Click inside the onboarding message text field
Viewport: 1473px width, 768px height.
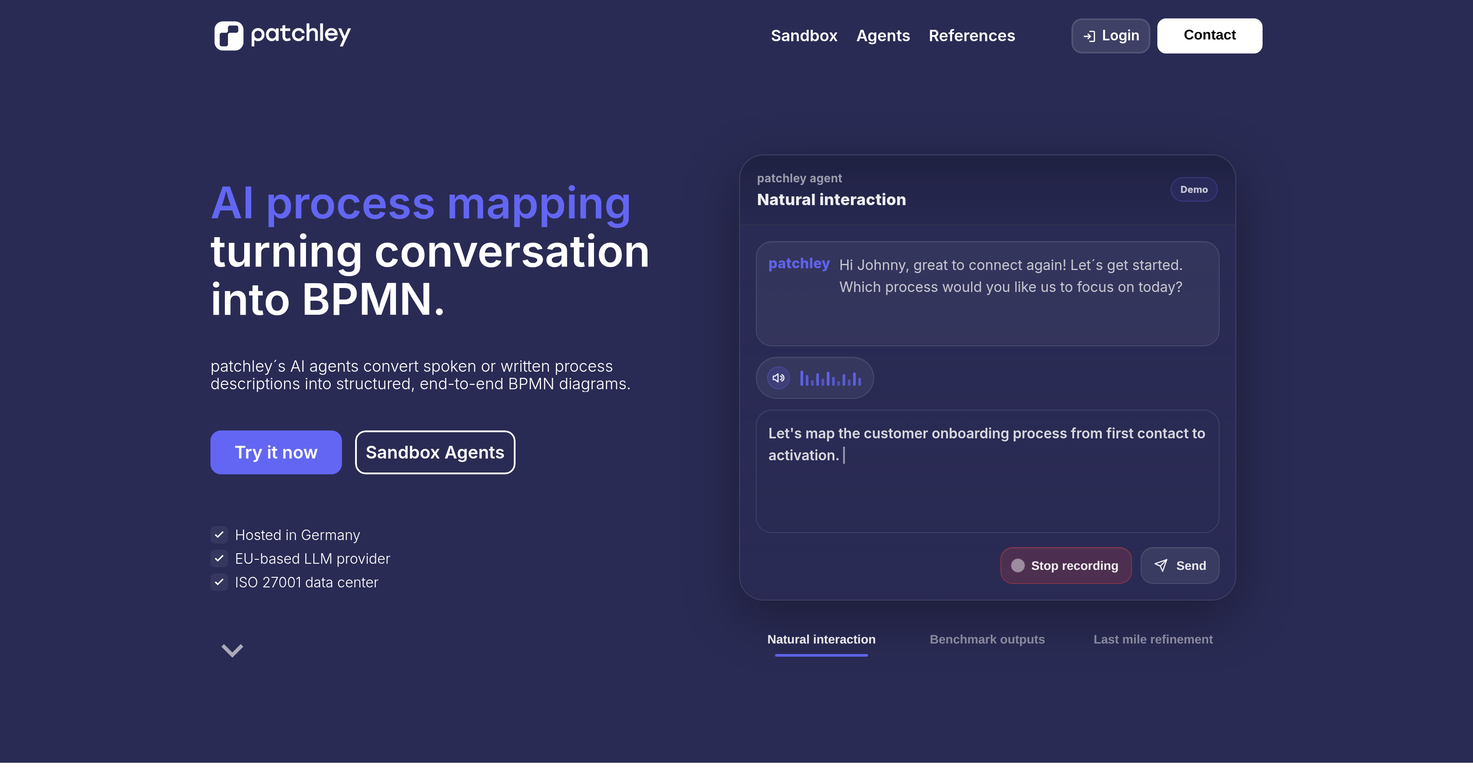point(987,470)
